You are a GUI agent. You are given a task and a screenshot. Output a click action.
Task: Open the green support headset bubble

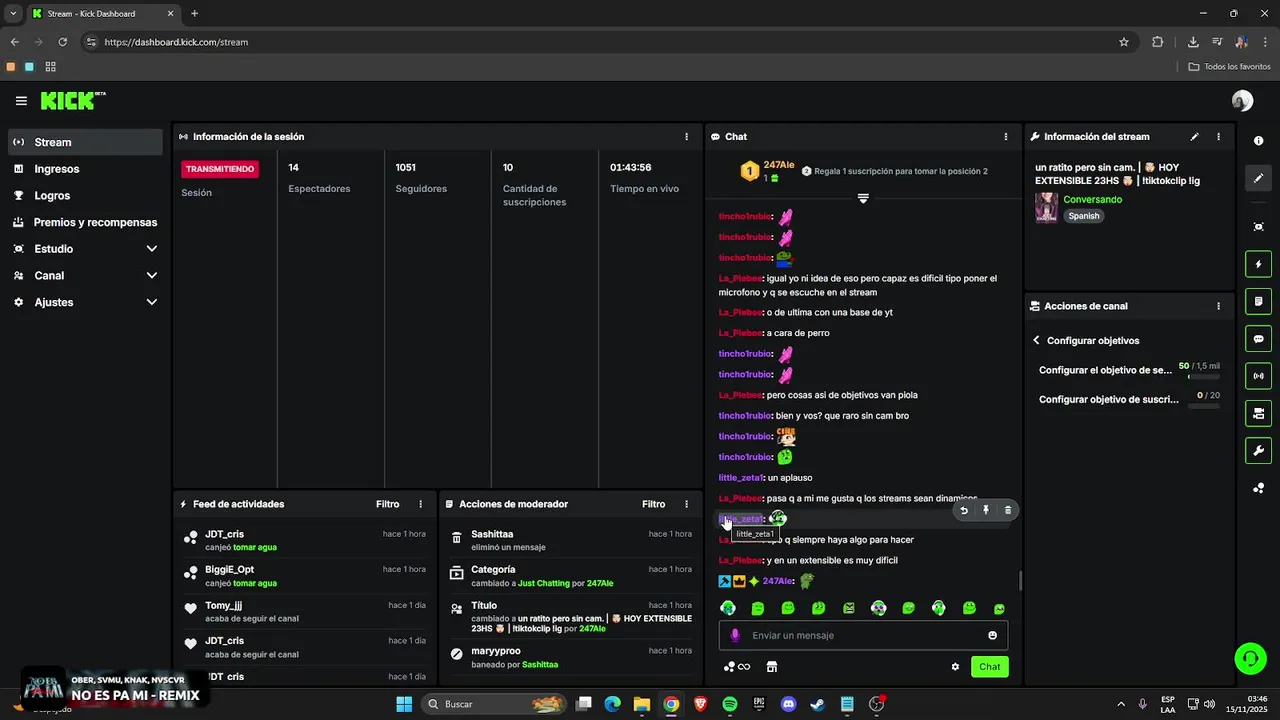point(1250,658)
